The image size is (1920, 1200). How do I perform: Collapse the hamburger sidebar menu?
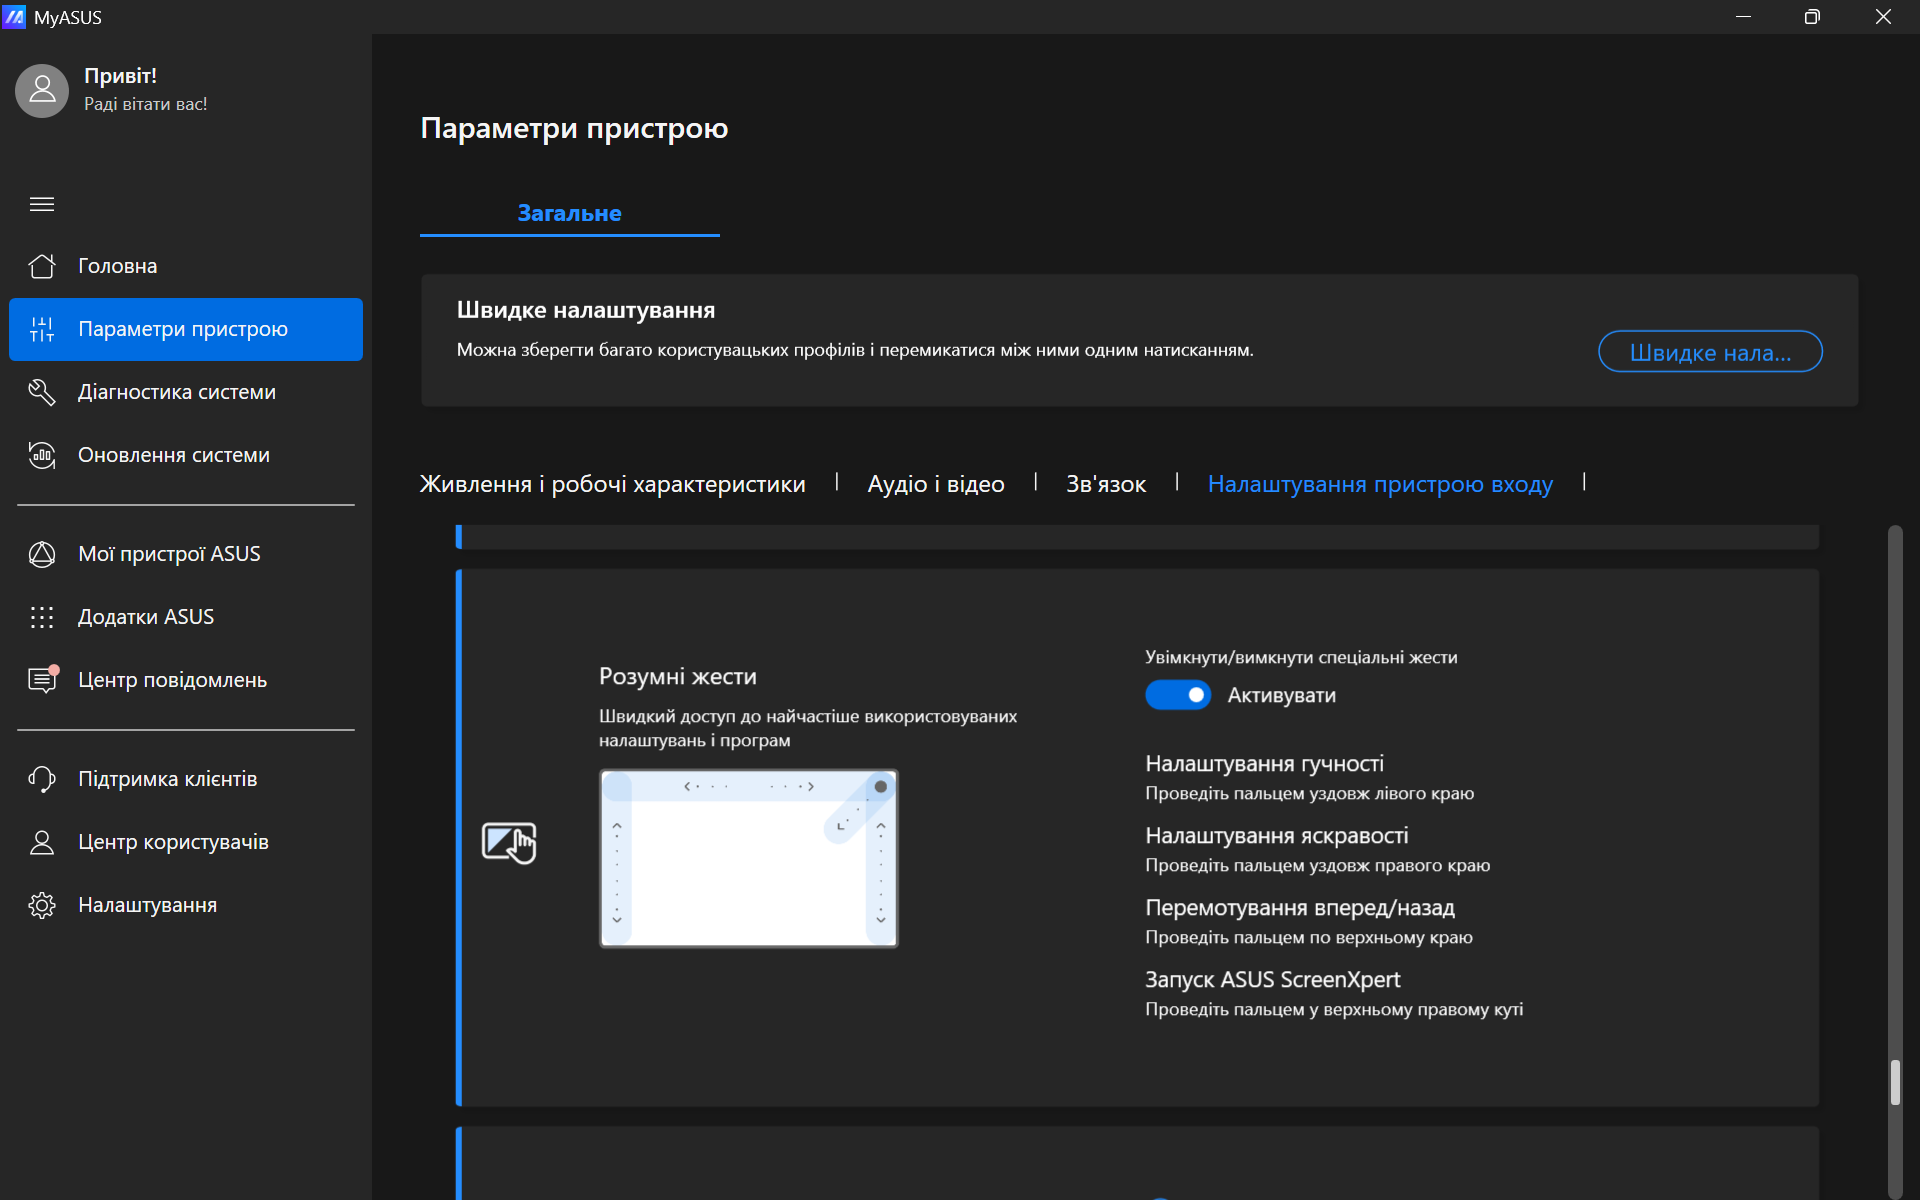[42, 204]
